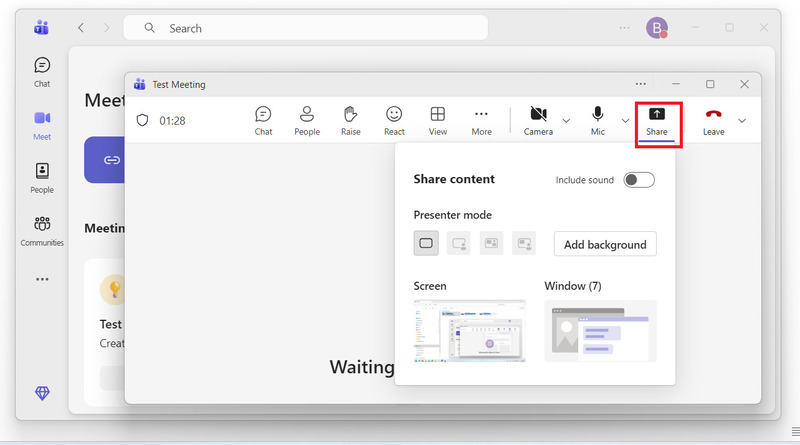Switch to the Communities tab in sidebar
Viewport: 800px width, 445px height.
pos(42,231)
